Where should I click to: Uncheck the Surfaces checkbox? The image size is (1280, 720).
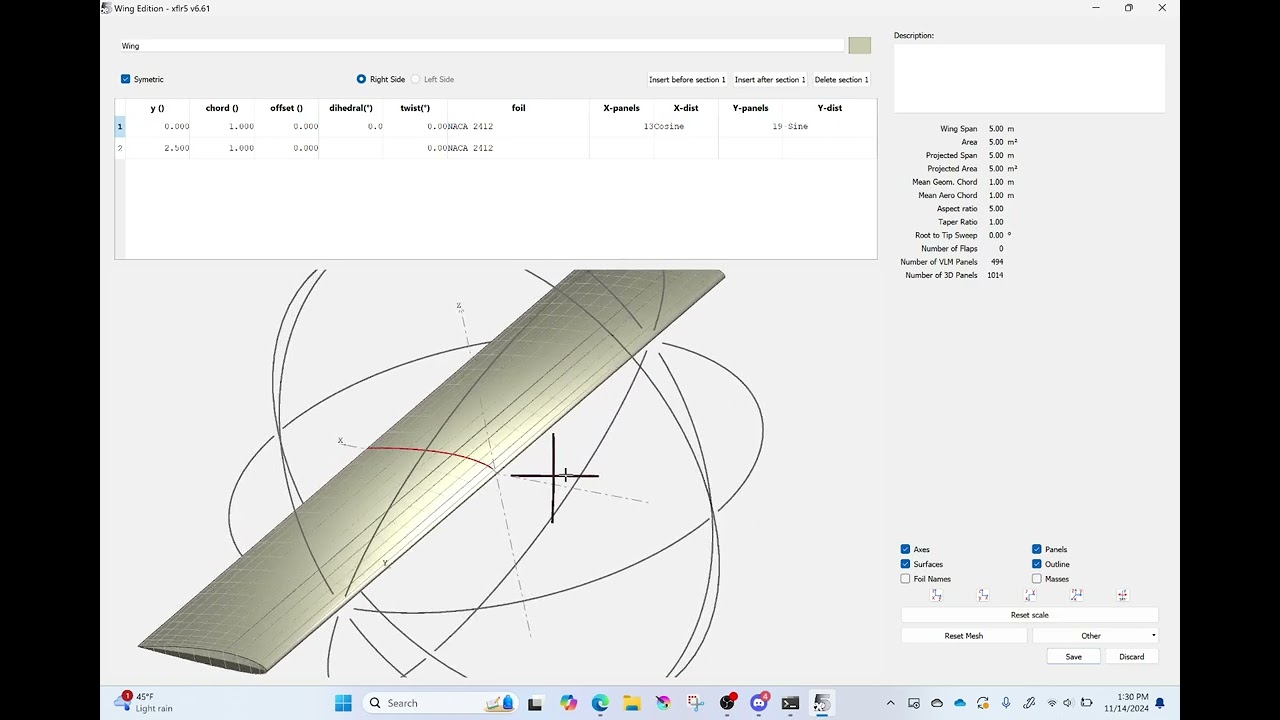905,564
